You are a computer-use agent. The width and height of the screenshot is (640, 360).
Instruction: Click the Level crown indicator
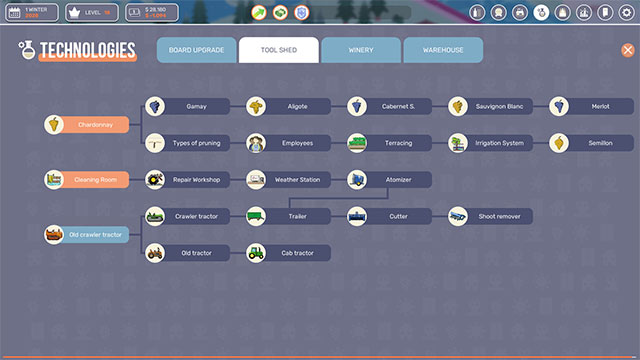pyautogui.click(x=92, y=13)
